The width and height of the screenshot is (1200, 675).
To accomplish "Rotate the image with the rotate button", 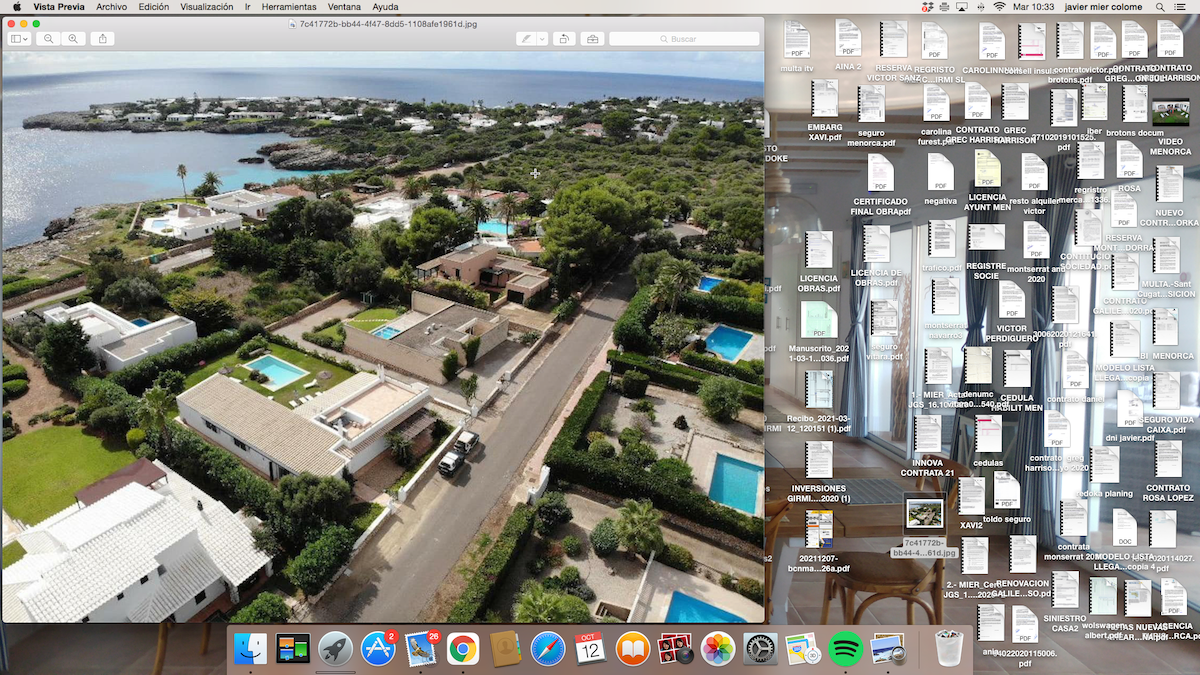I will click(564, 39).
